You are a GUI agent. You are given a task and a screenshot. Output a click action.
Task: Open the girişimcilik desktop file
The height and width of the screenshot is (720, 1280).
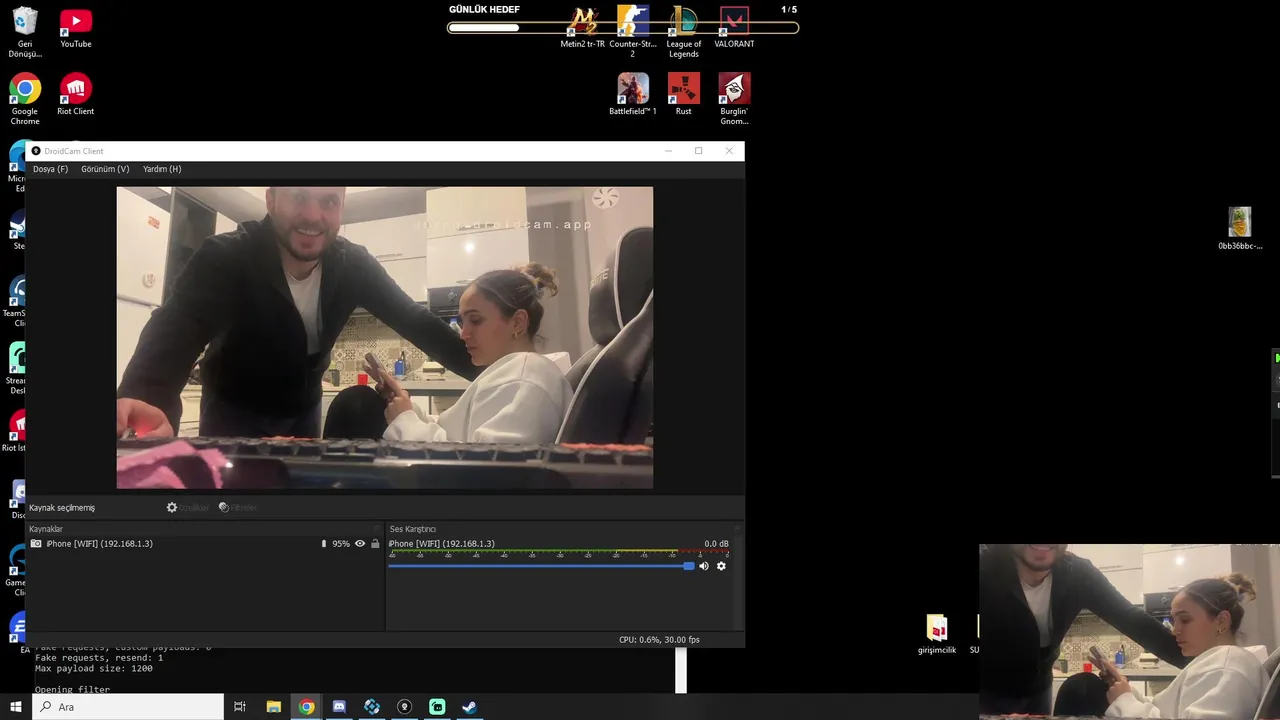tap(937, 635)
